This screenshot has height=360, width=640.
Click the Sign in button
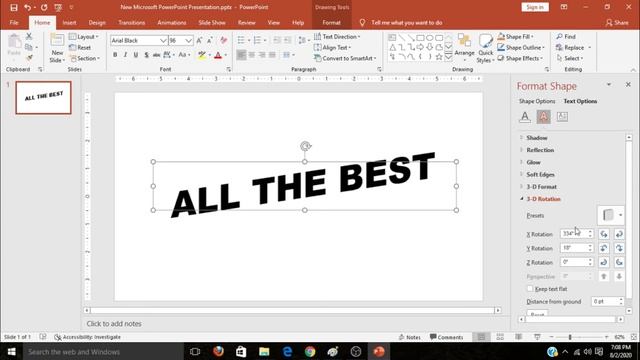pos(535,7)
